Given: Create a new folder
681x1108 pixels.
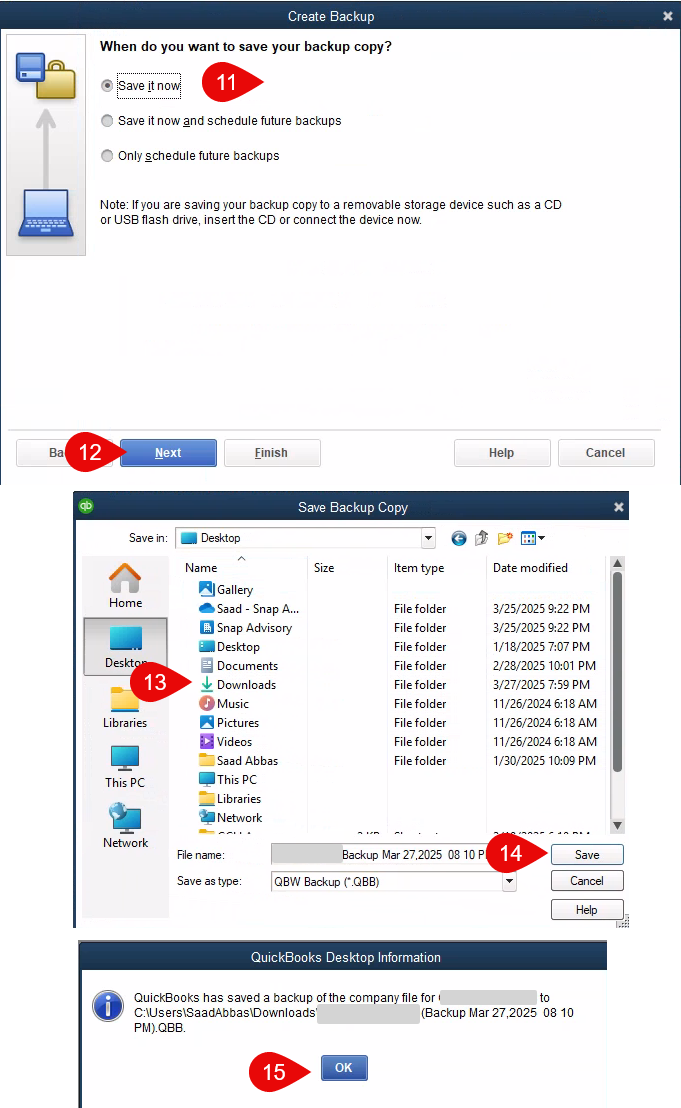Looking at the screenshot, I should 504,538.
